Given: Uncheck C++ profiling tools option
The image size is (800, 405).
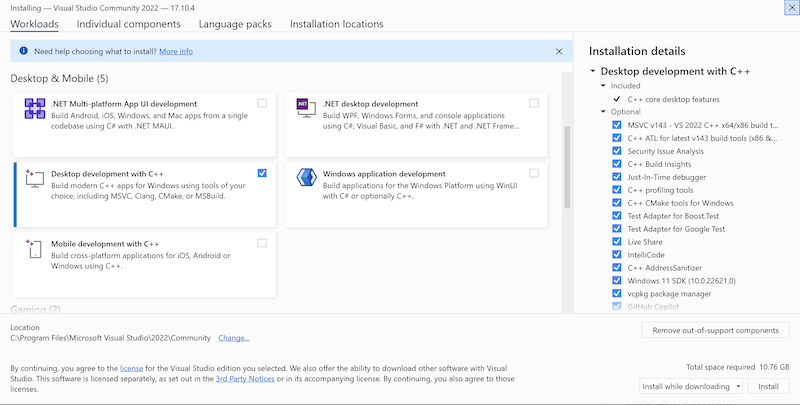Looking at the screenshot, I should 616,190.
